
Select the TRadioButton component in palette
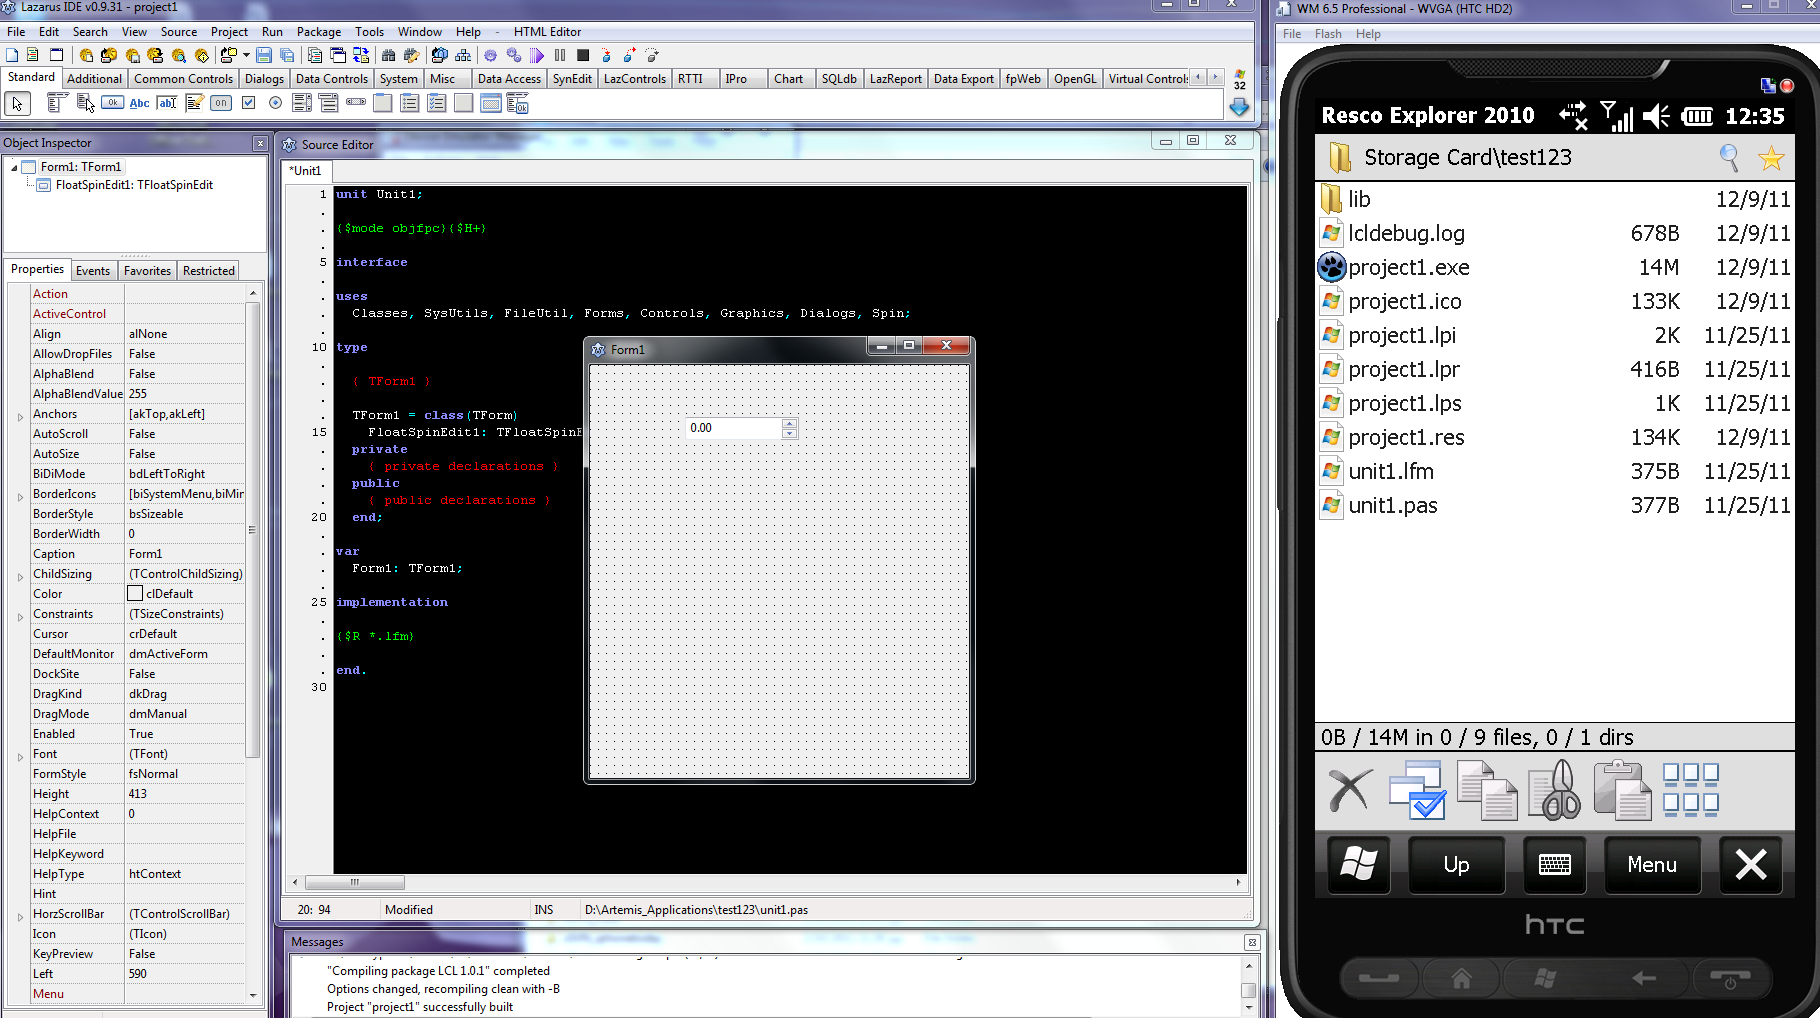[x=276, y=103]
